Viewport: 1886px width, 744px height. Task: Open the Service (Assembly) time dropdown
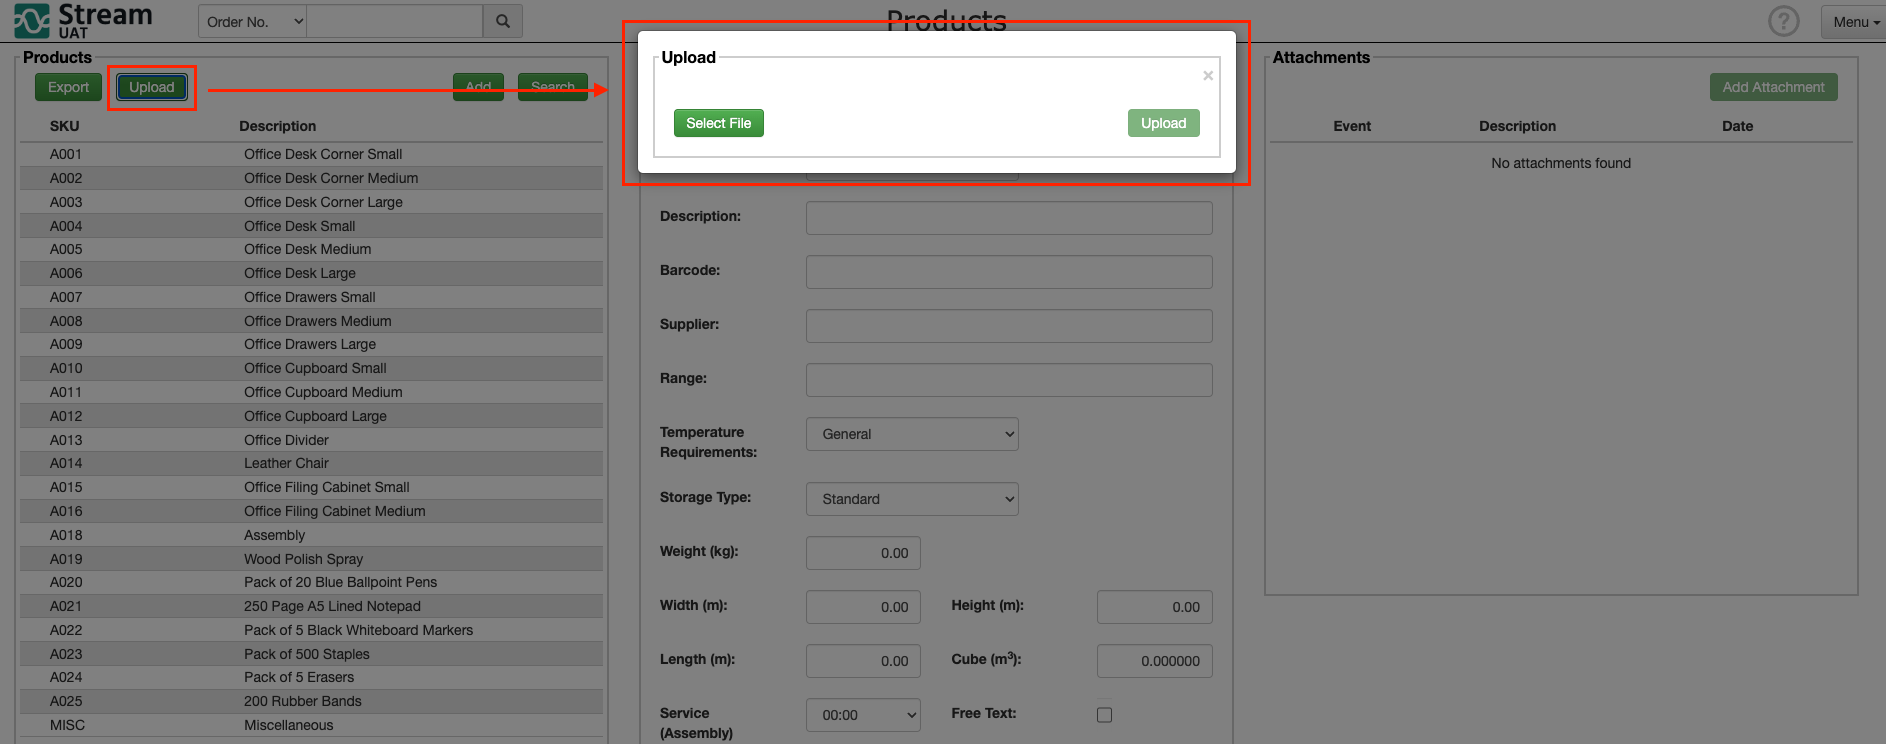[863, 715]
